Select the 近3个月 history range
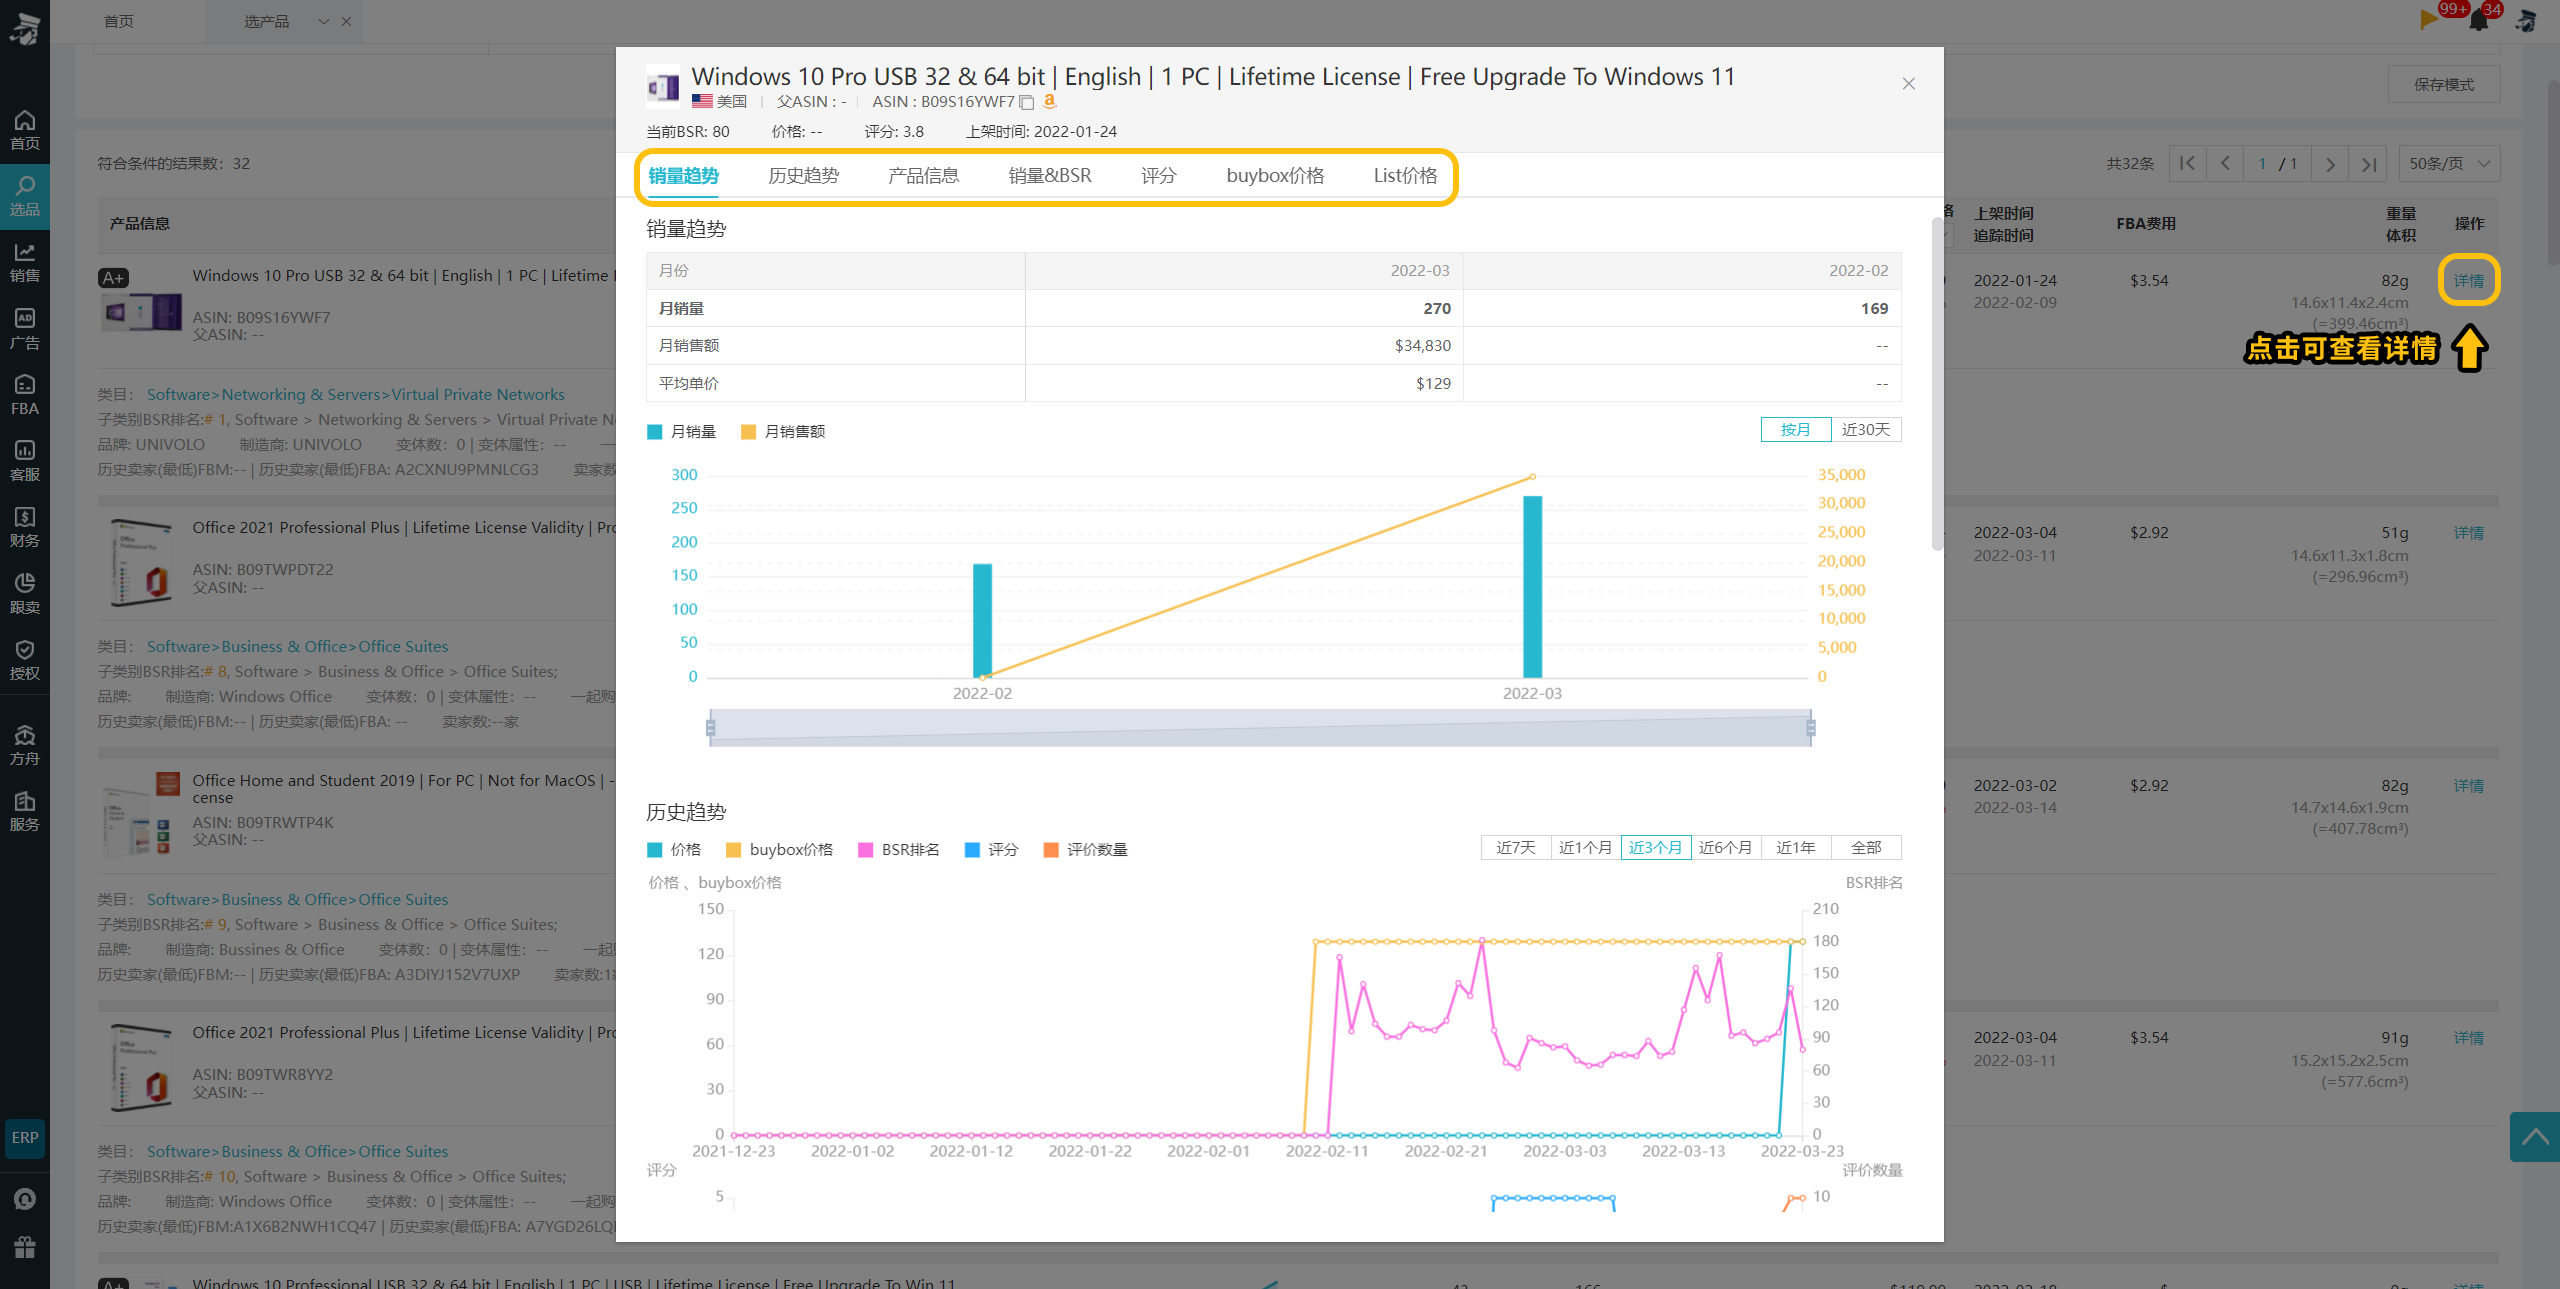This screenshot has width=2560, height=1289. 1656,847
